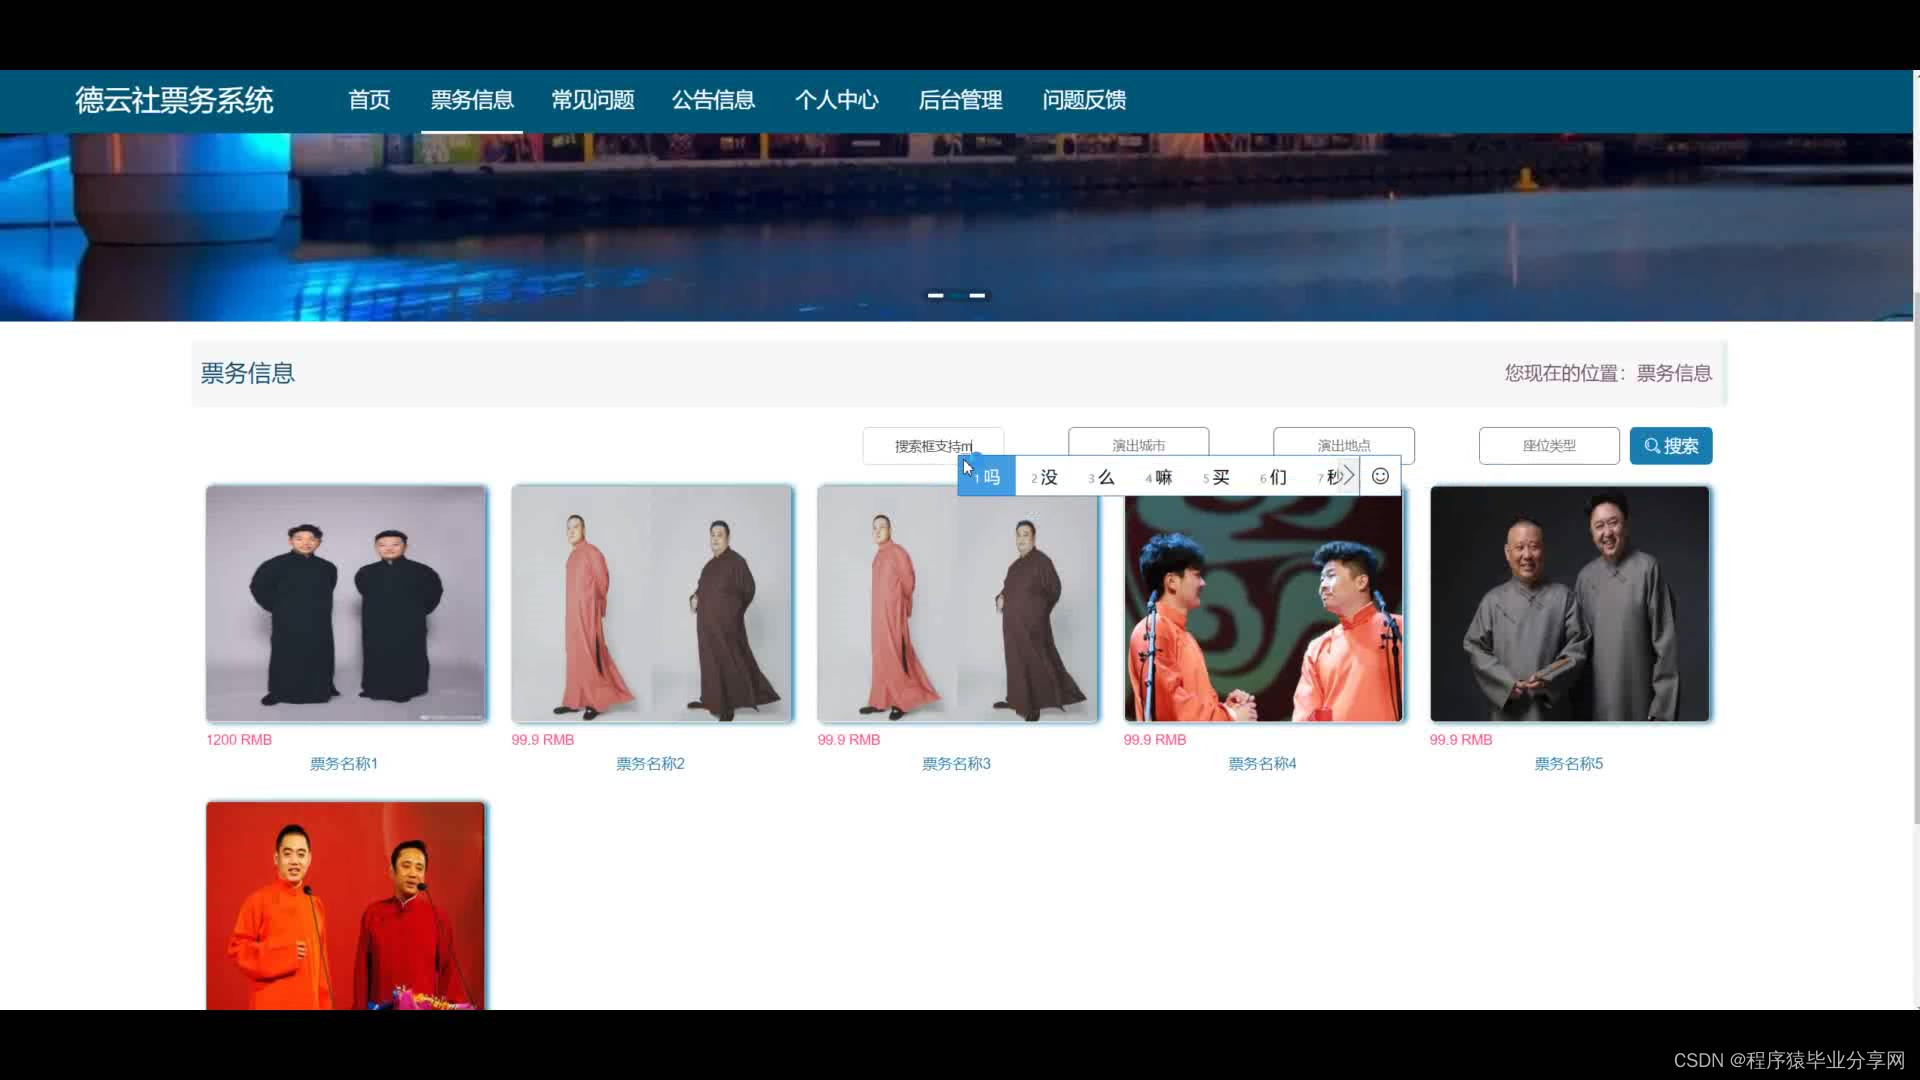This screenshot has height=1080, width=1920.
Task: Open the 票务名称4 performer image
Action: point(1263,608)
